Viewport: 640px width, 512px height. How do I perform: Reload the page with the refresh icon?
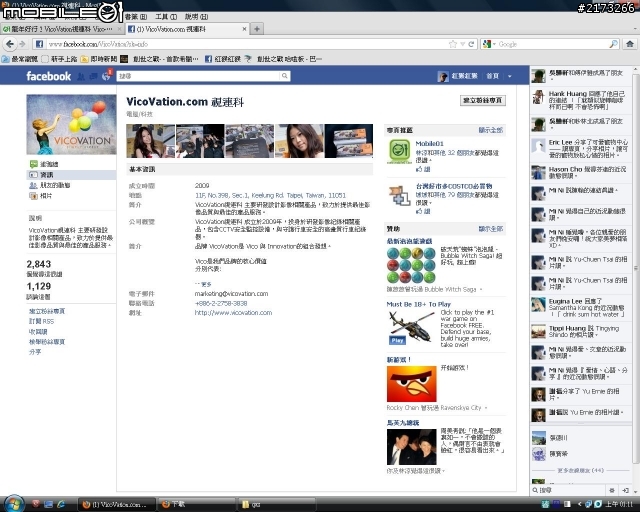pos(471,44)
